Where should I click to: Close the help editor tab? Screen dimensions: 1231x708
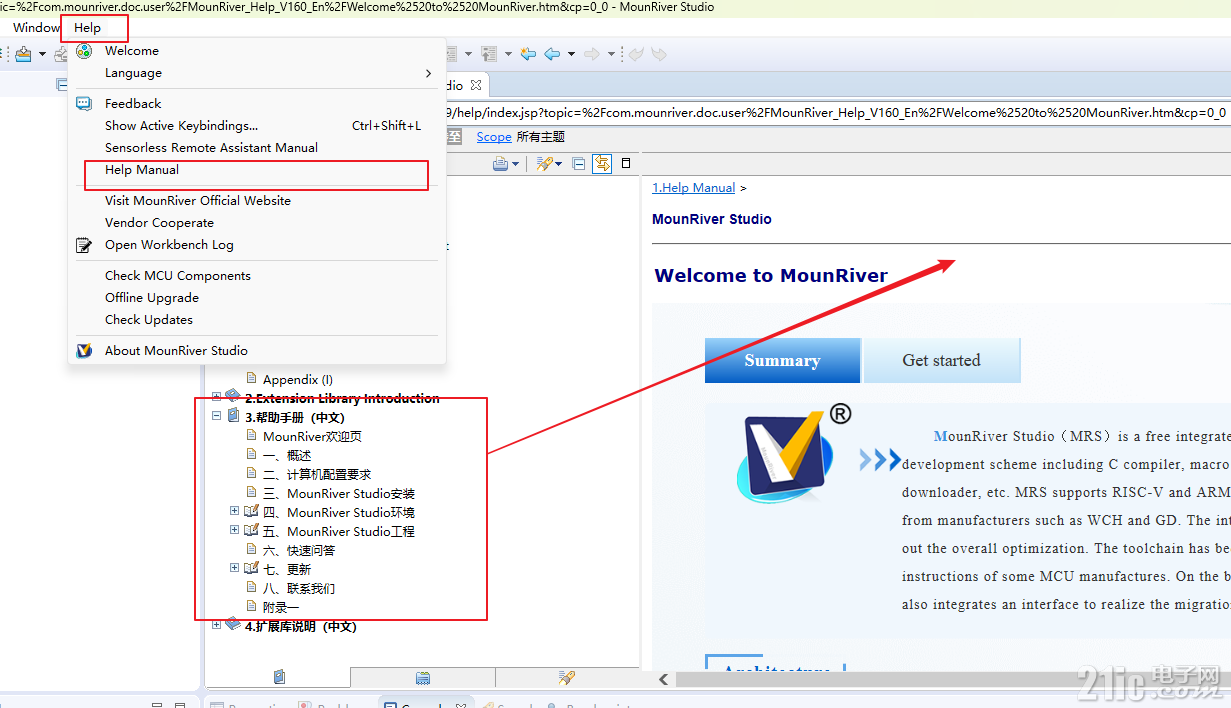click(476, 85)
